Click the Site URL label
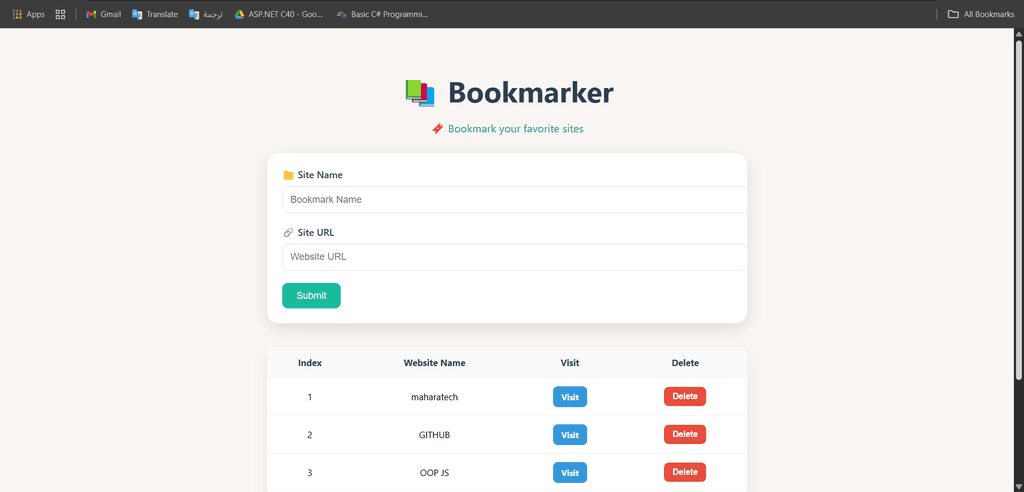Image resolution: width=1024 pixels, height=492 pixels. click(316, 233)
